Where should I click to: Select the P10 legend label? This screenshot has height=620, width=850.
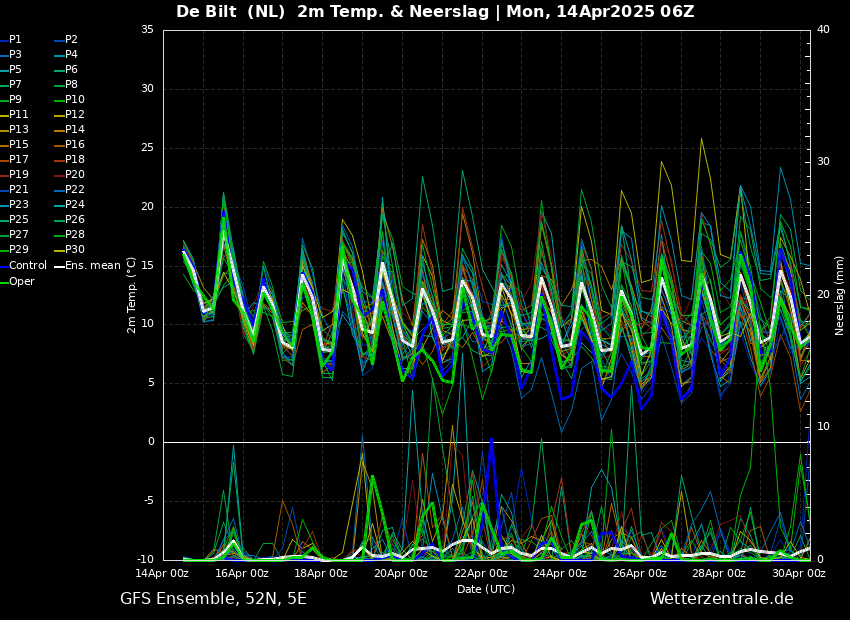(75, 100)
